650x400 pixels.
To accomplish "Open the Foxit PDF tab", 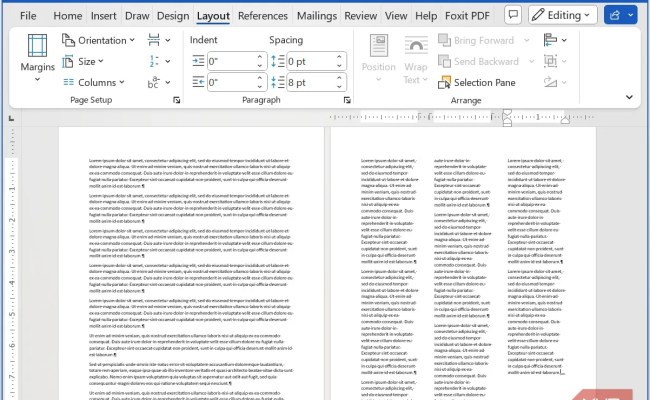I will click(x=467, y=16).
